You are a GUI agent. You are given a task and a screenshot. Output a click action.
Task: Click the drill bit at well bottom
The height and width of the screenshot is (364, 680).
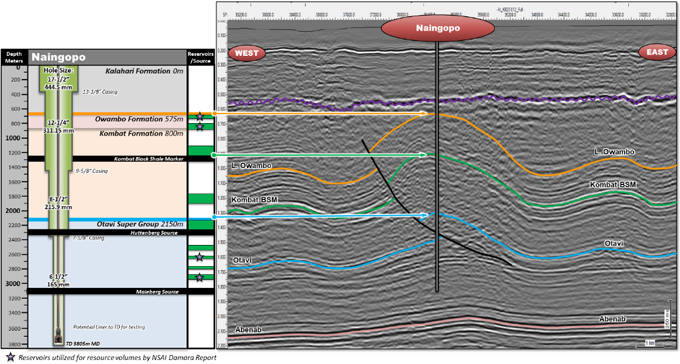coord(58,338)
